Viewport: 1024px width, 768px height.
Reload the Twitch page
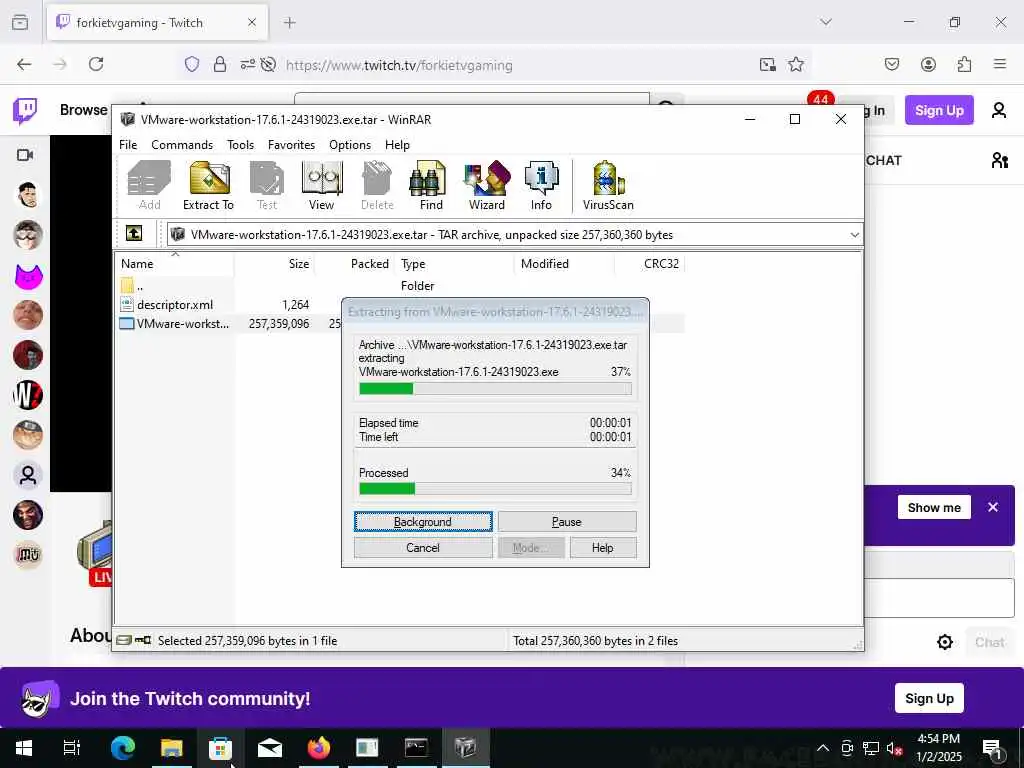(x=96, y=64)
